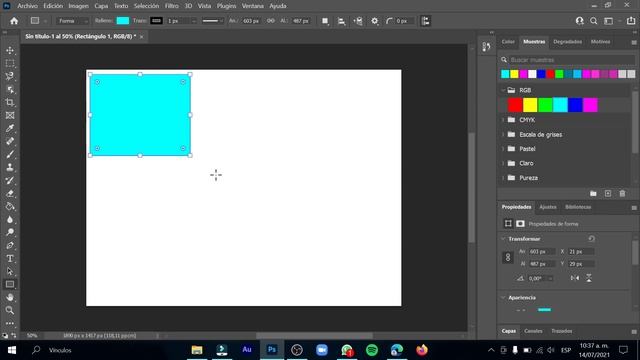The image size is (640, 360).
Task: Click the Windows Start button
Action: pos(12,350)
